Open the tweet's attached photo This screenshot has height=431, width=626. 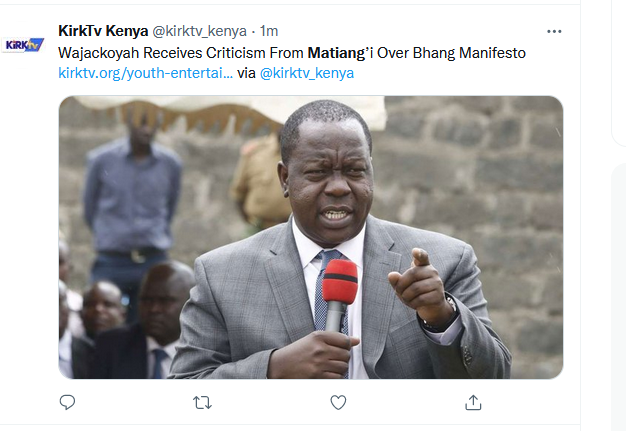pos(311,237)
